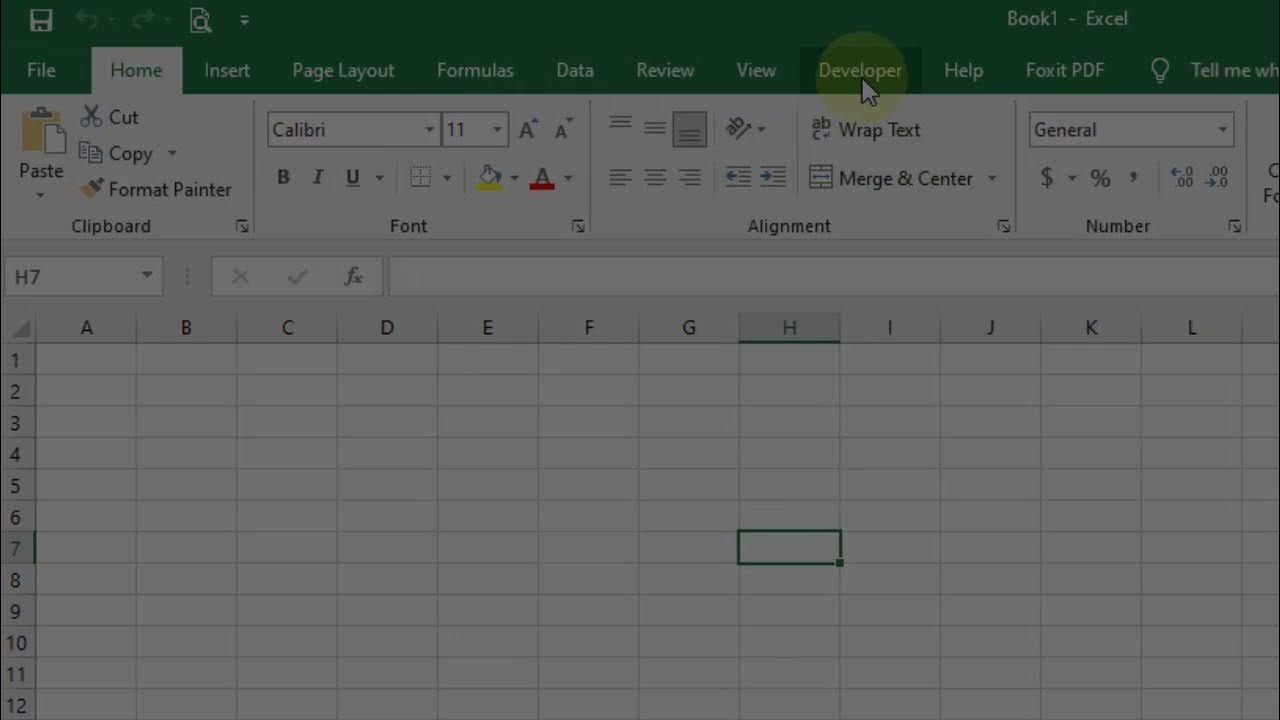Image resolution: width=1280 pixels, height=720 pixels.
Task: Customize Quick Access Toolbar dropdown arrow
Action: pyautogui.click(x=245, y=20)
